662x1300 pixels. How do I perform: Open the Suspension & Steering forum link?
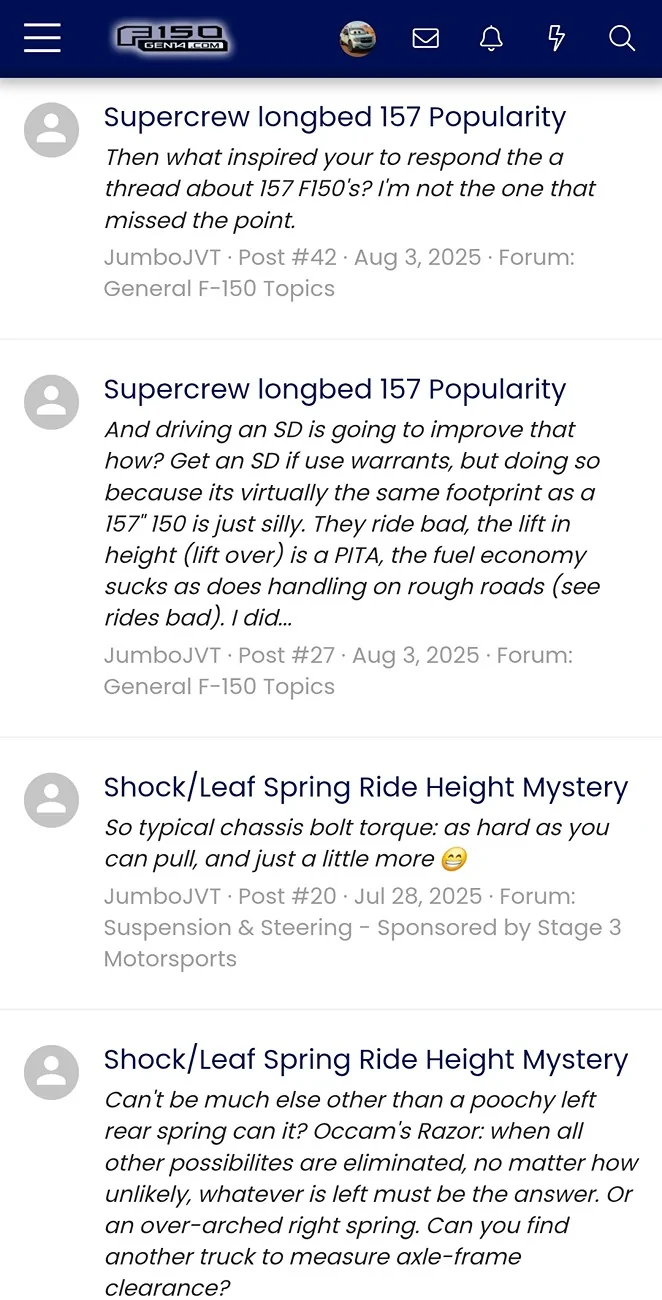361,927
